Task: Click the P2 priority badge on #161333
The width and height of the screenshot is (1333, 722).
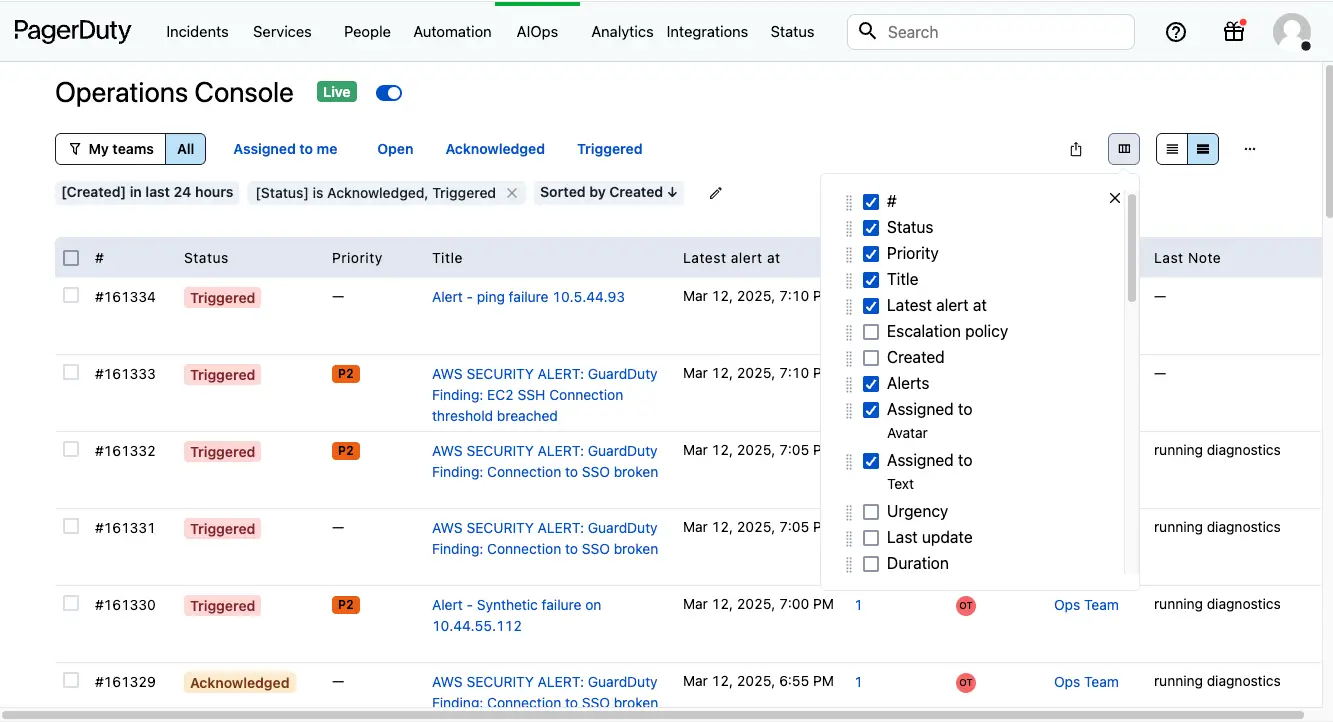Action: coord(346,374)
